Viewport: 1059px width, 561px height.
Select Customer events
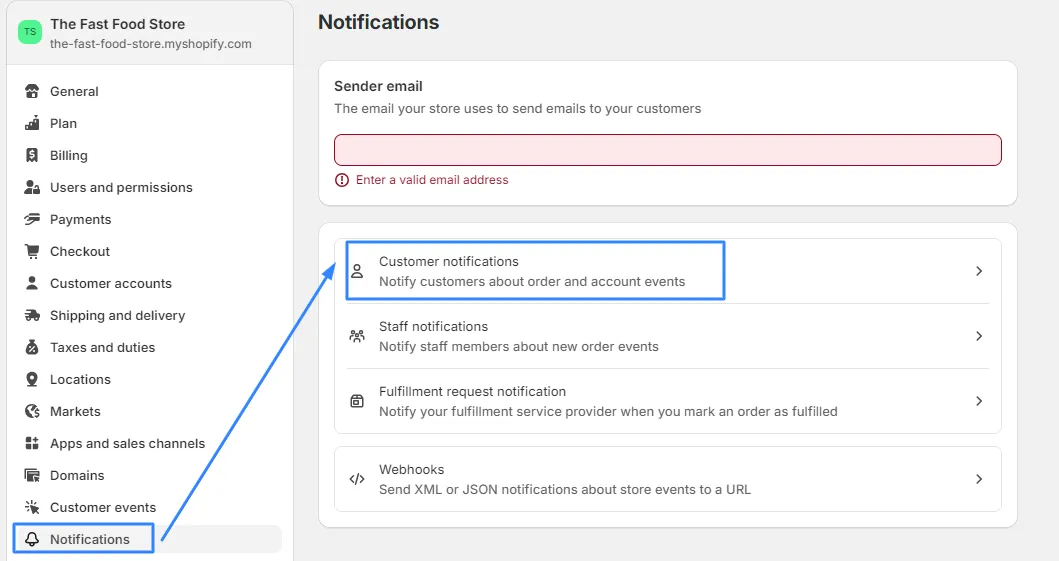tap(103, 507)
